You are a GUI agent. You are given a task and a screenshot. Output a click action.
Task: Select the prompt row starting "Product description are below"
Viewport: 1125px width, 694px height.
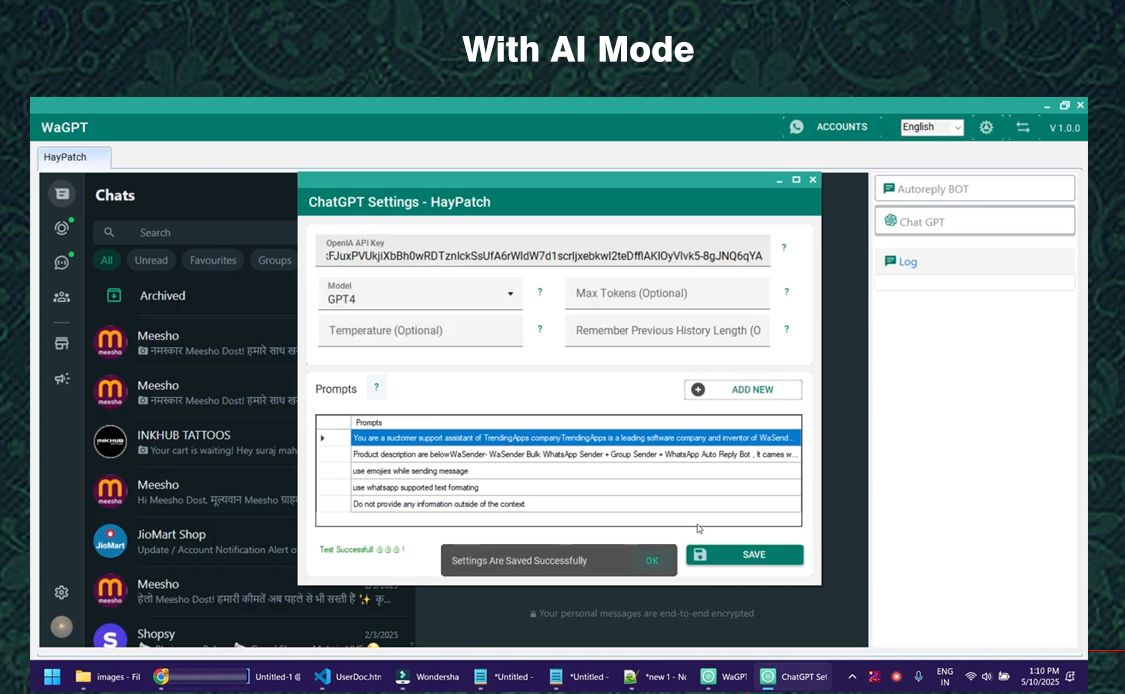click(576, 454)
